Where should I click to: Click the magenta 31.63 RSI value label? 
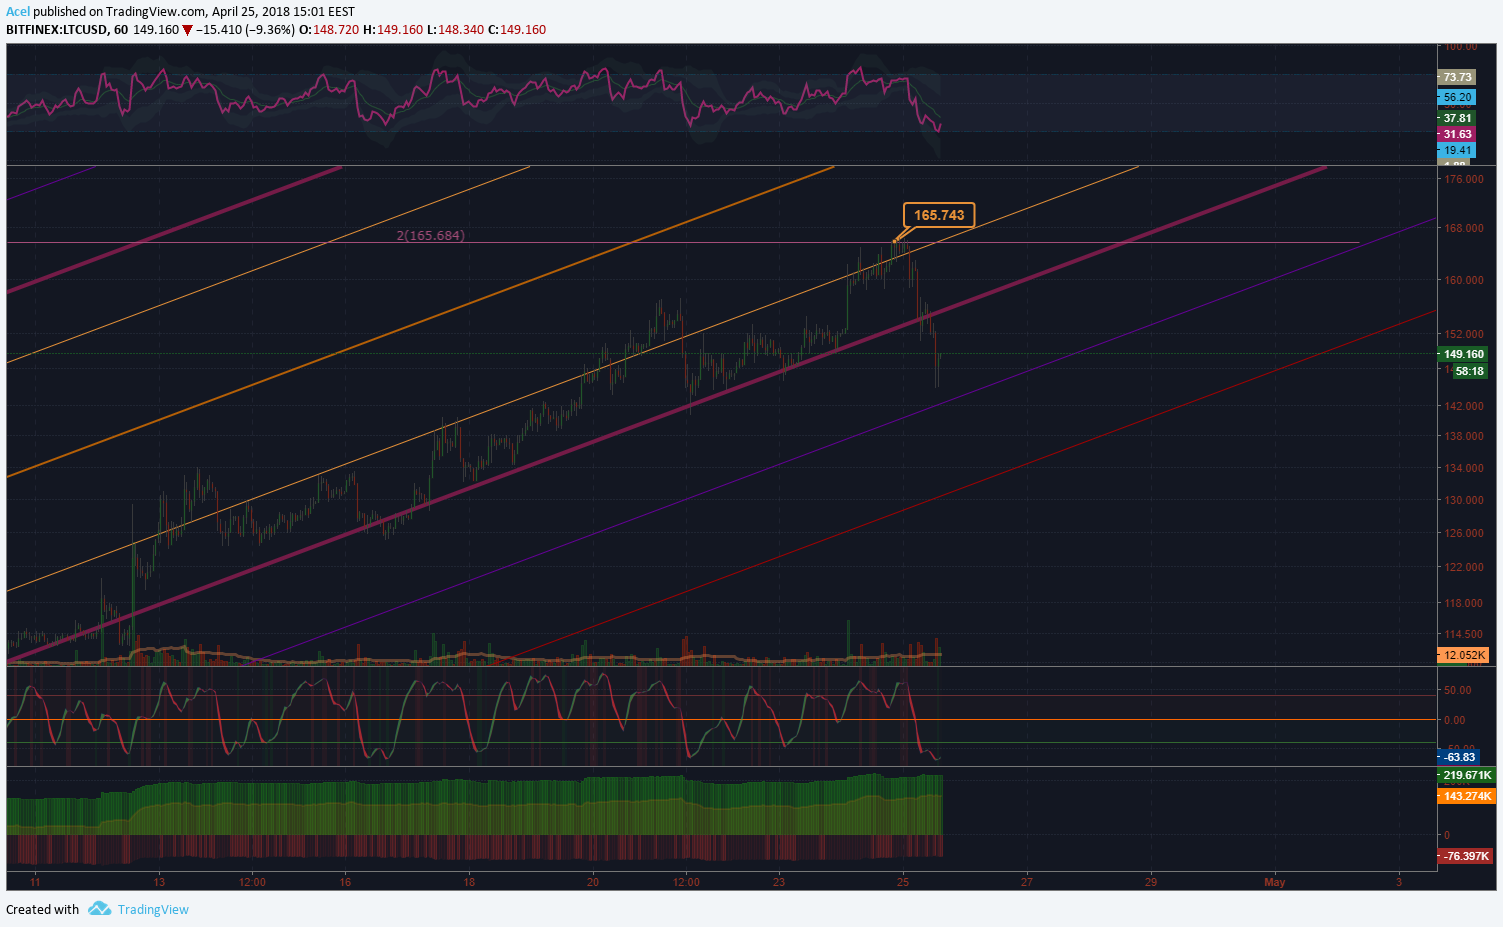point(1457,134)
